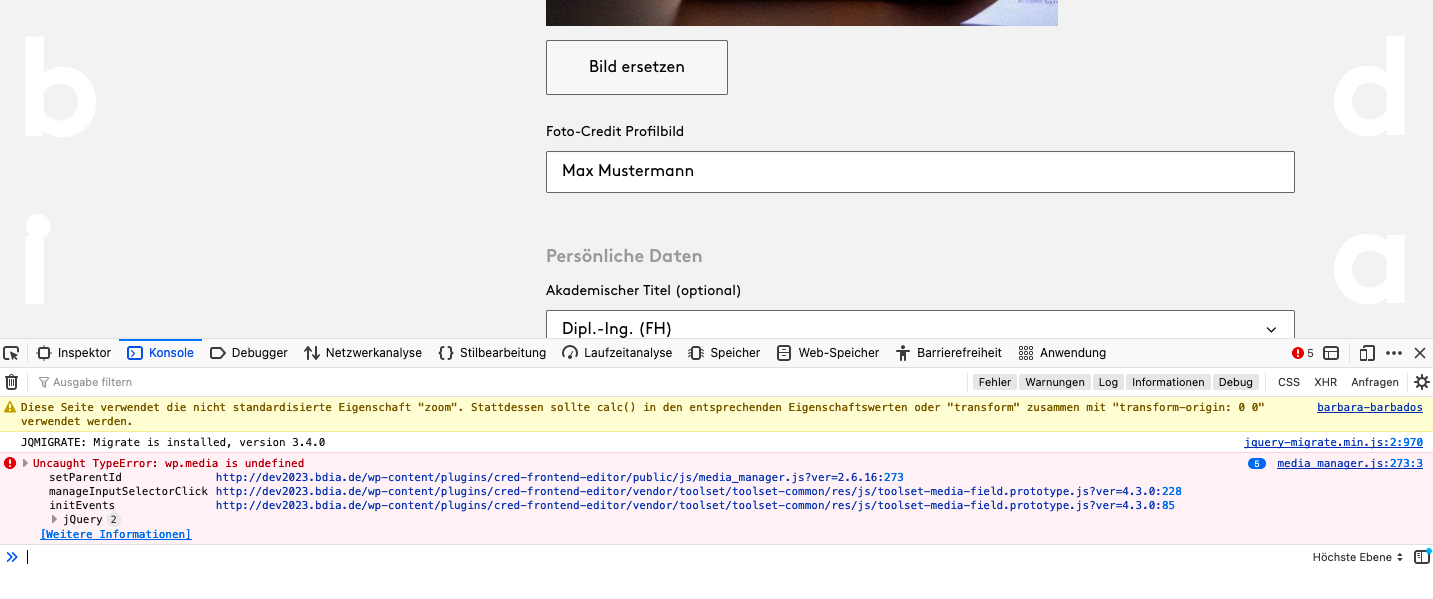Open the Höchste Ebene context selector

(x=1357, y=557)
